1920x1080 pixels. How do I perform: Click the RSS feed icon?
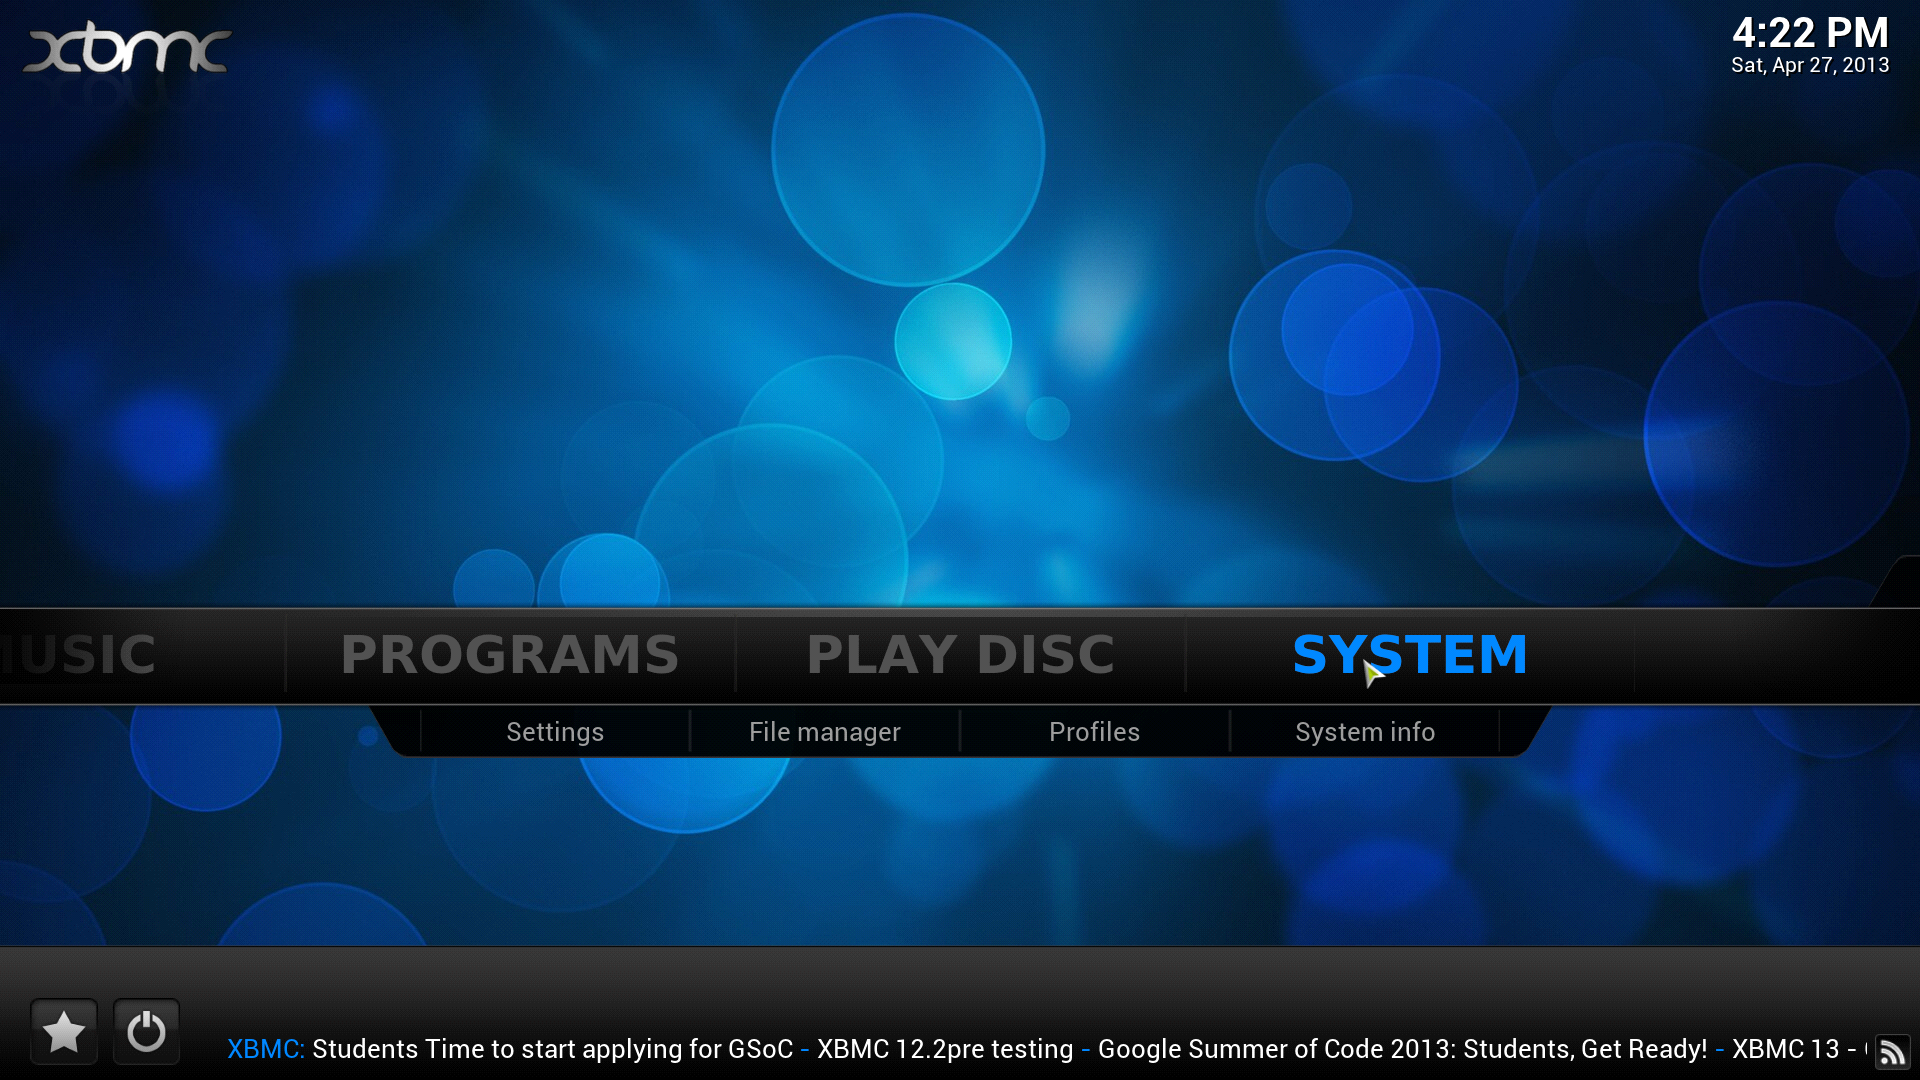coord(1892,1052)
